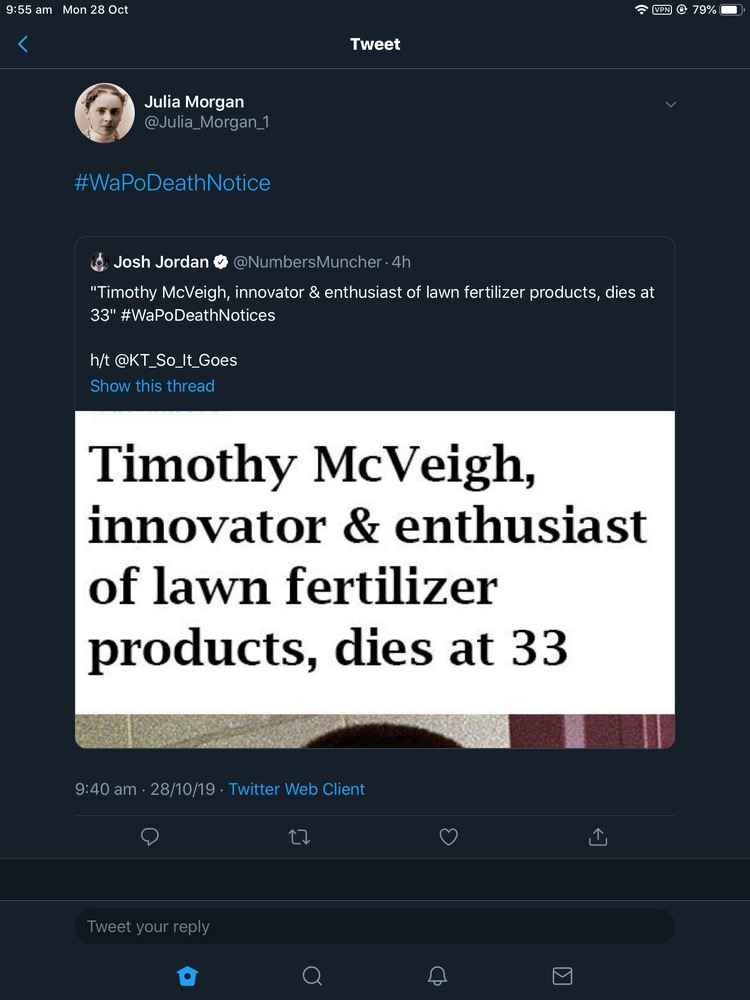Click Show this thread link
The width and height of the screenshot is (750, 1000).
point(152,386)
